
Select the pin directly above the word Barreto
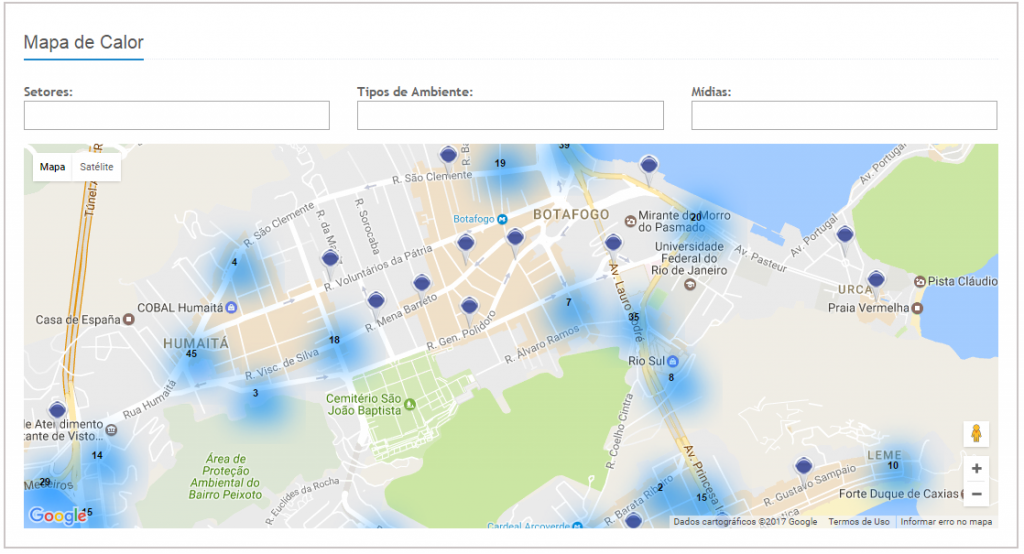422,286
